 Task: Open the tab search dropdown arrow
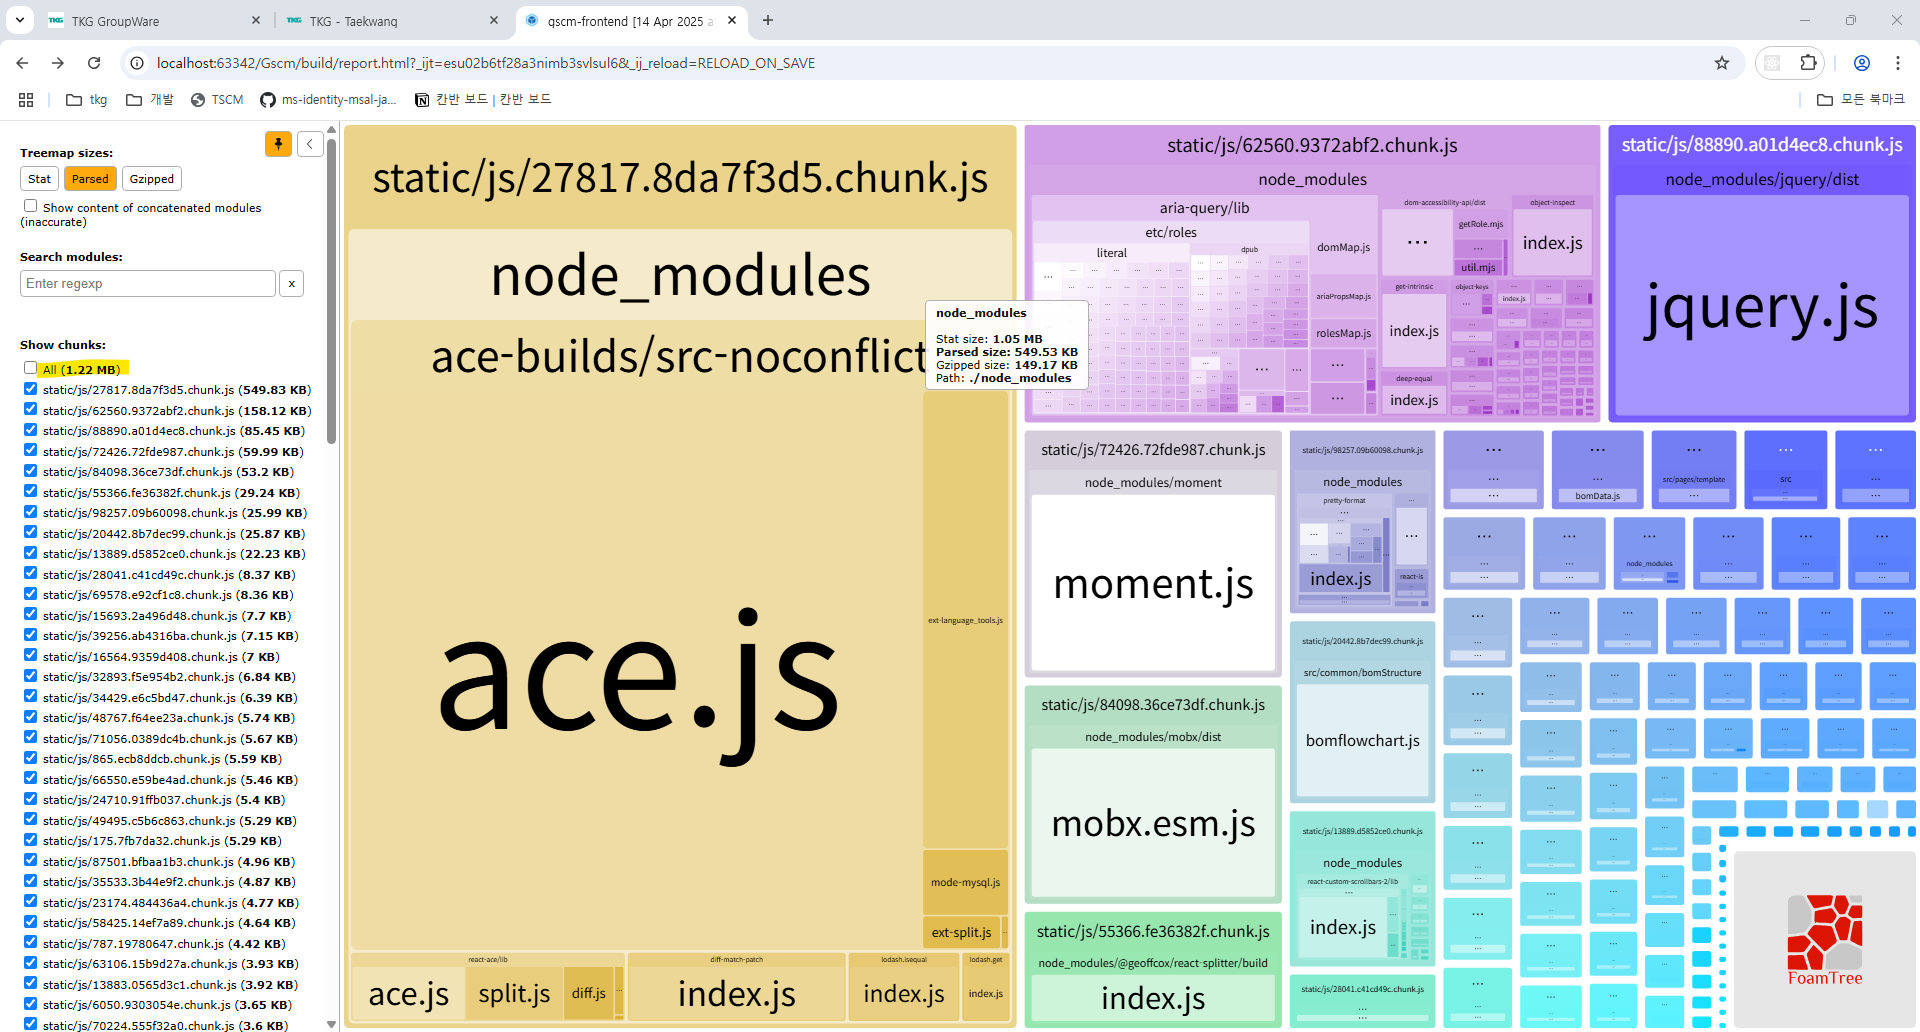20,20
